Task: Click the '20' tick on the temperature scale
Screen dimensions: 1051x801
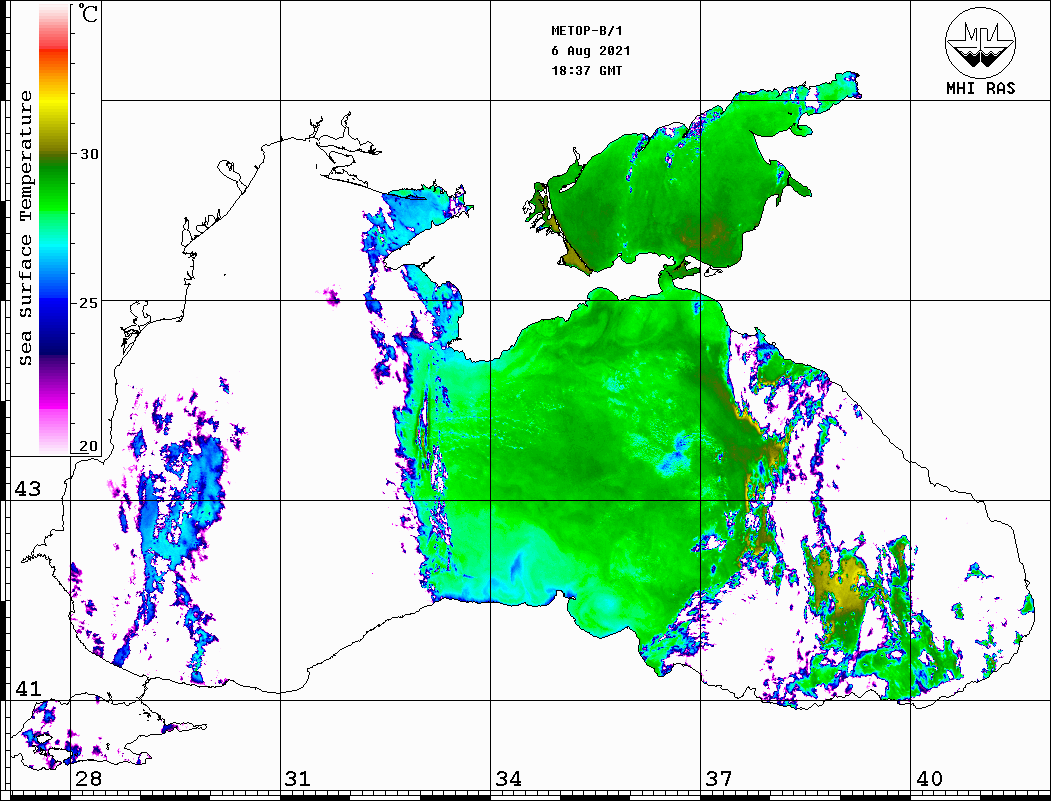Action: pos(89,446)
